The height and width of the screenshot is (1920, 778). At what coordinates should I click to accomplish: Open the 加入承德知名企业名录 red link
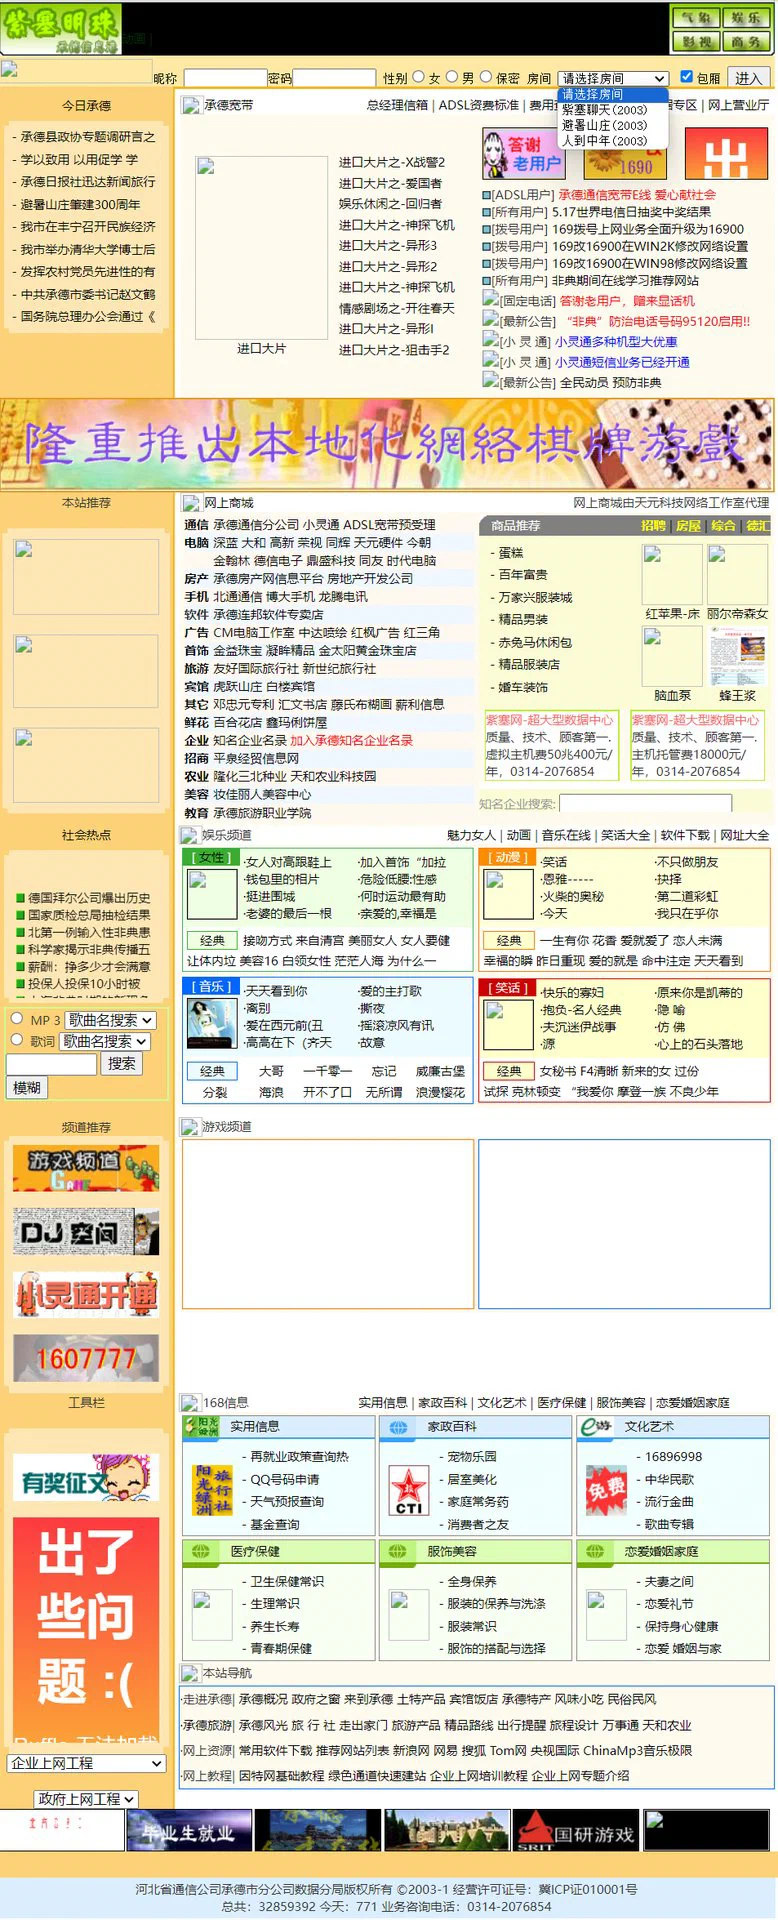click(x=351, y=740)
